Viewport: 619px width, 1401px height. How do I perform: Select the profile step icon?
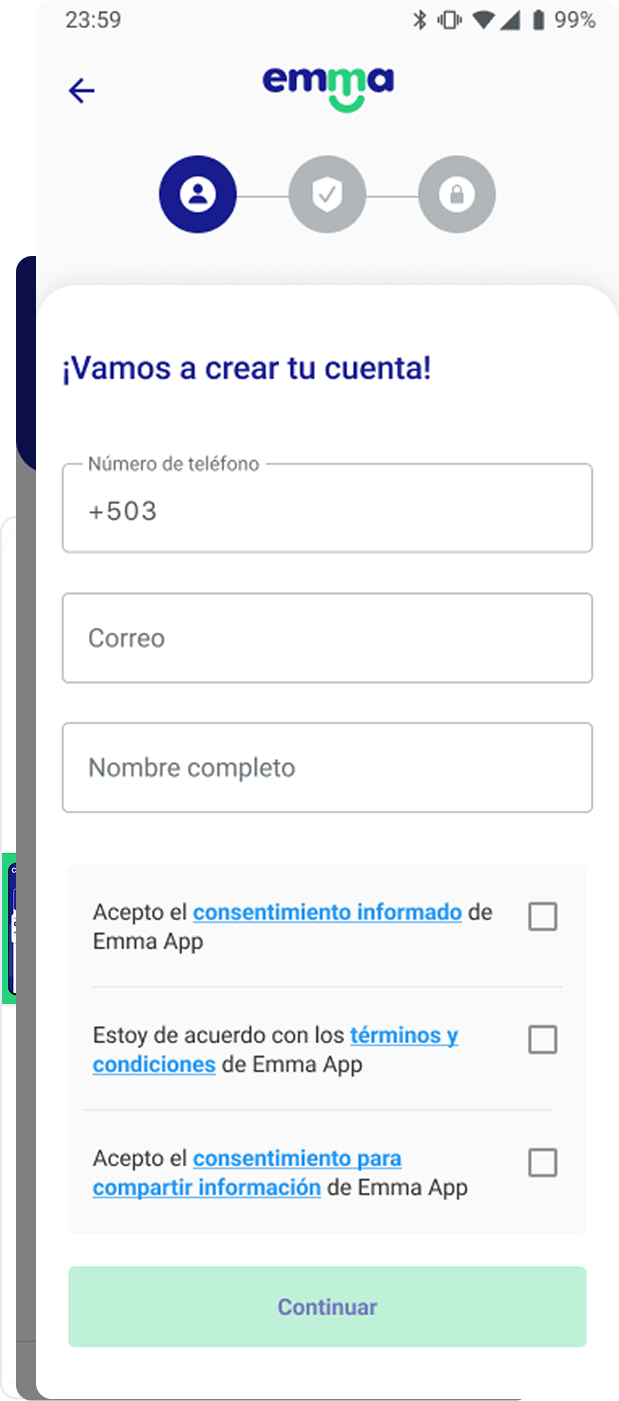click(198, 195)
